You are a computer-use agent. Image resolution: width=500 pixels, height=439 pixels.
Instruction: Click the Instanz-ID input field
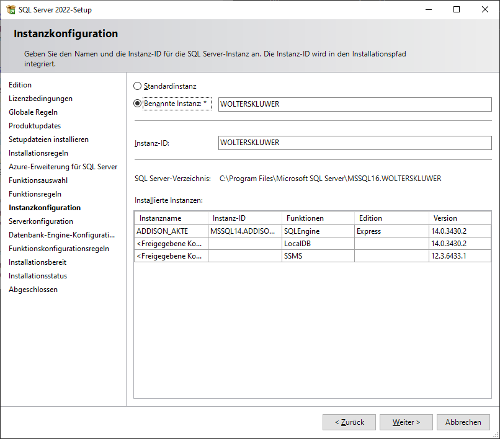[x=355, y=143]
